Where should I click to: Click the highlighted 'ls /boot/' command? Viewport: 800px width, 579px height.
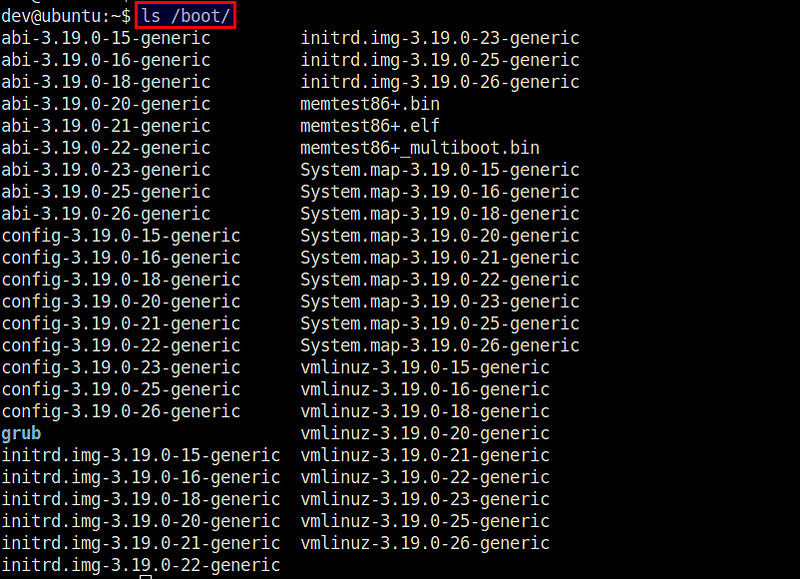pyautogui.click(x=186, y=16)
